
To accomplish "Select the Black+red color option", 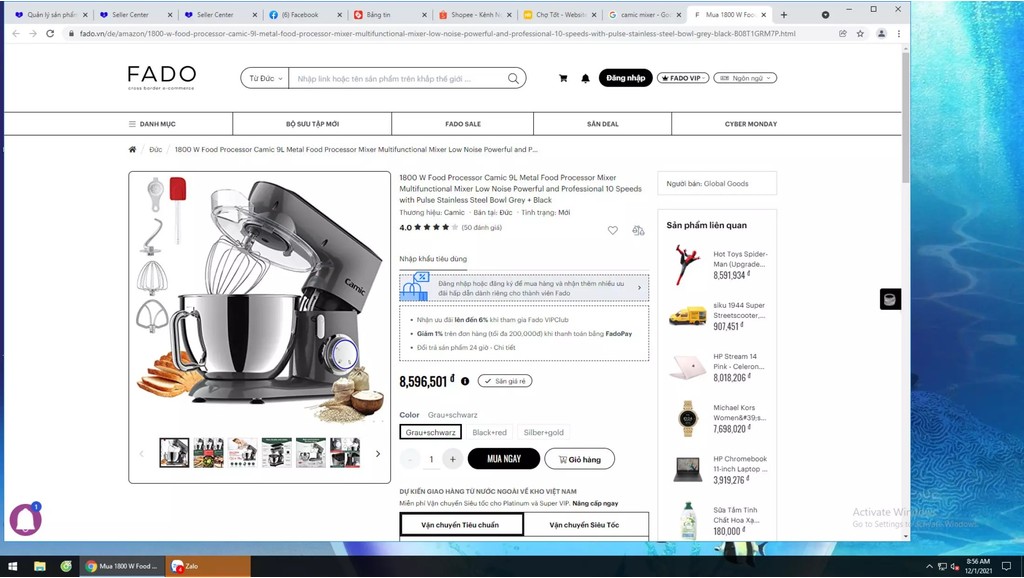I will 489,432.
